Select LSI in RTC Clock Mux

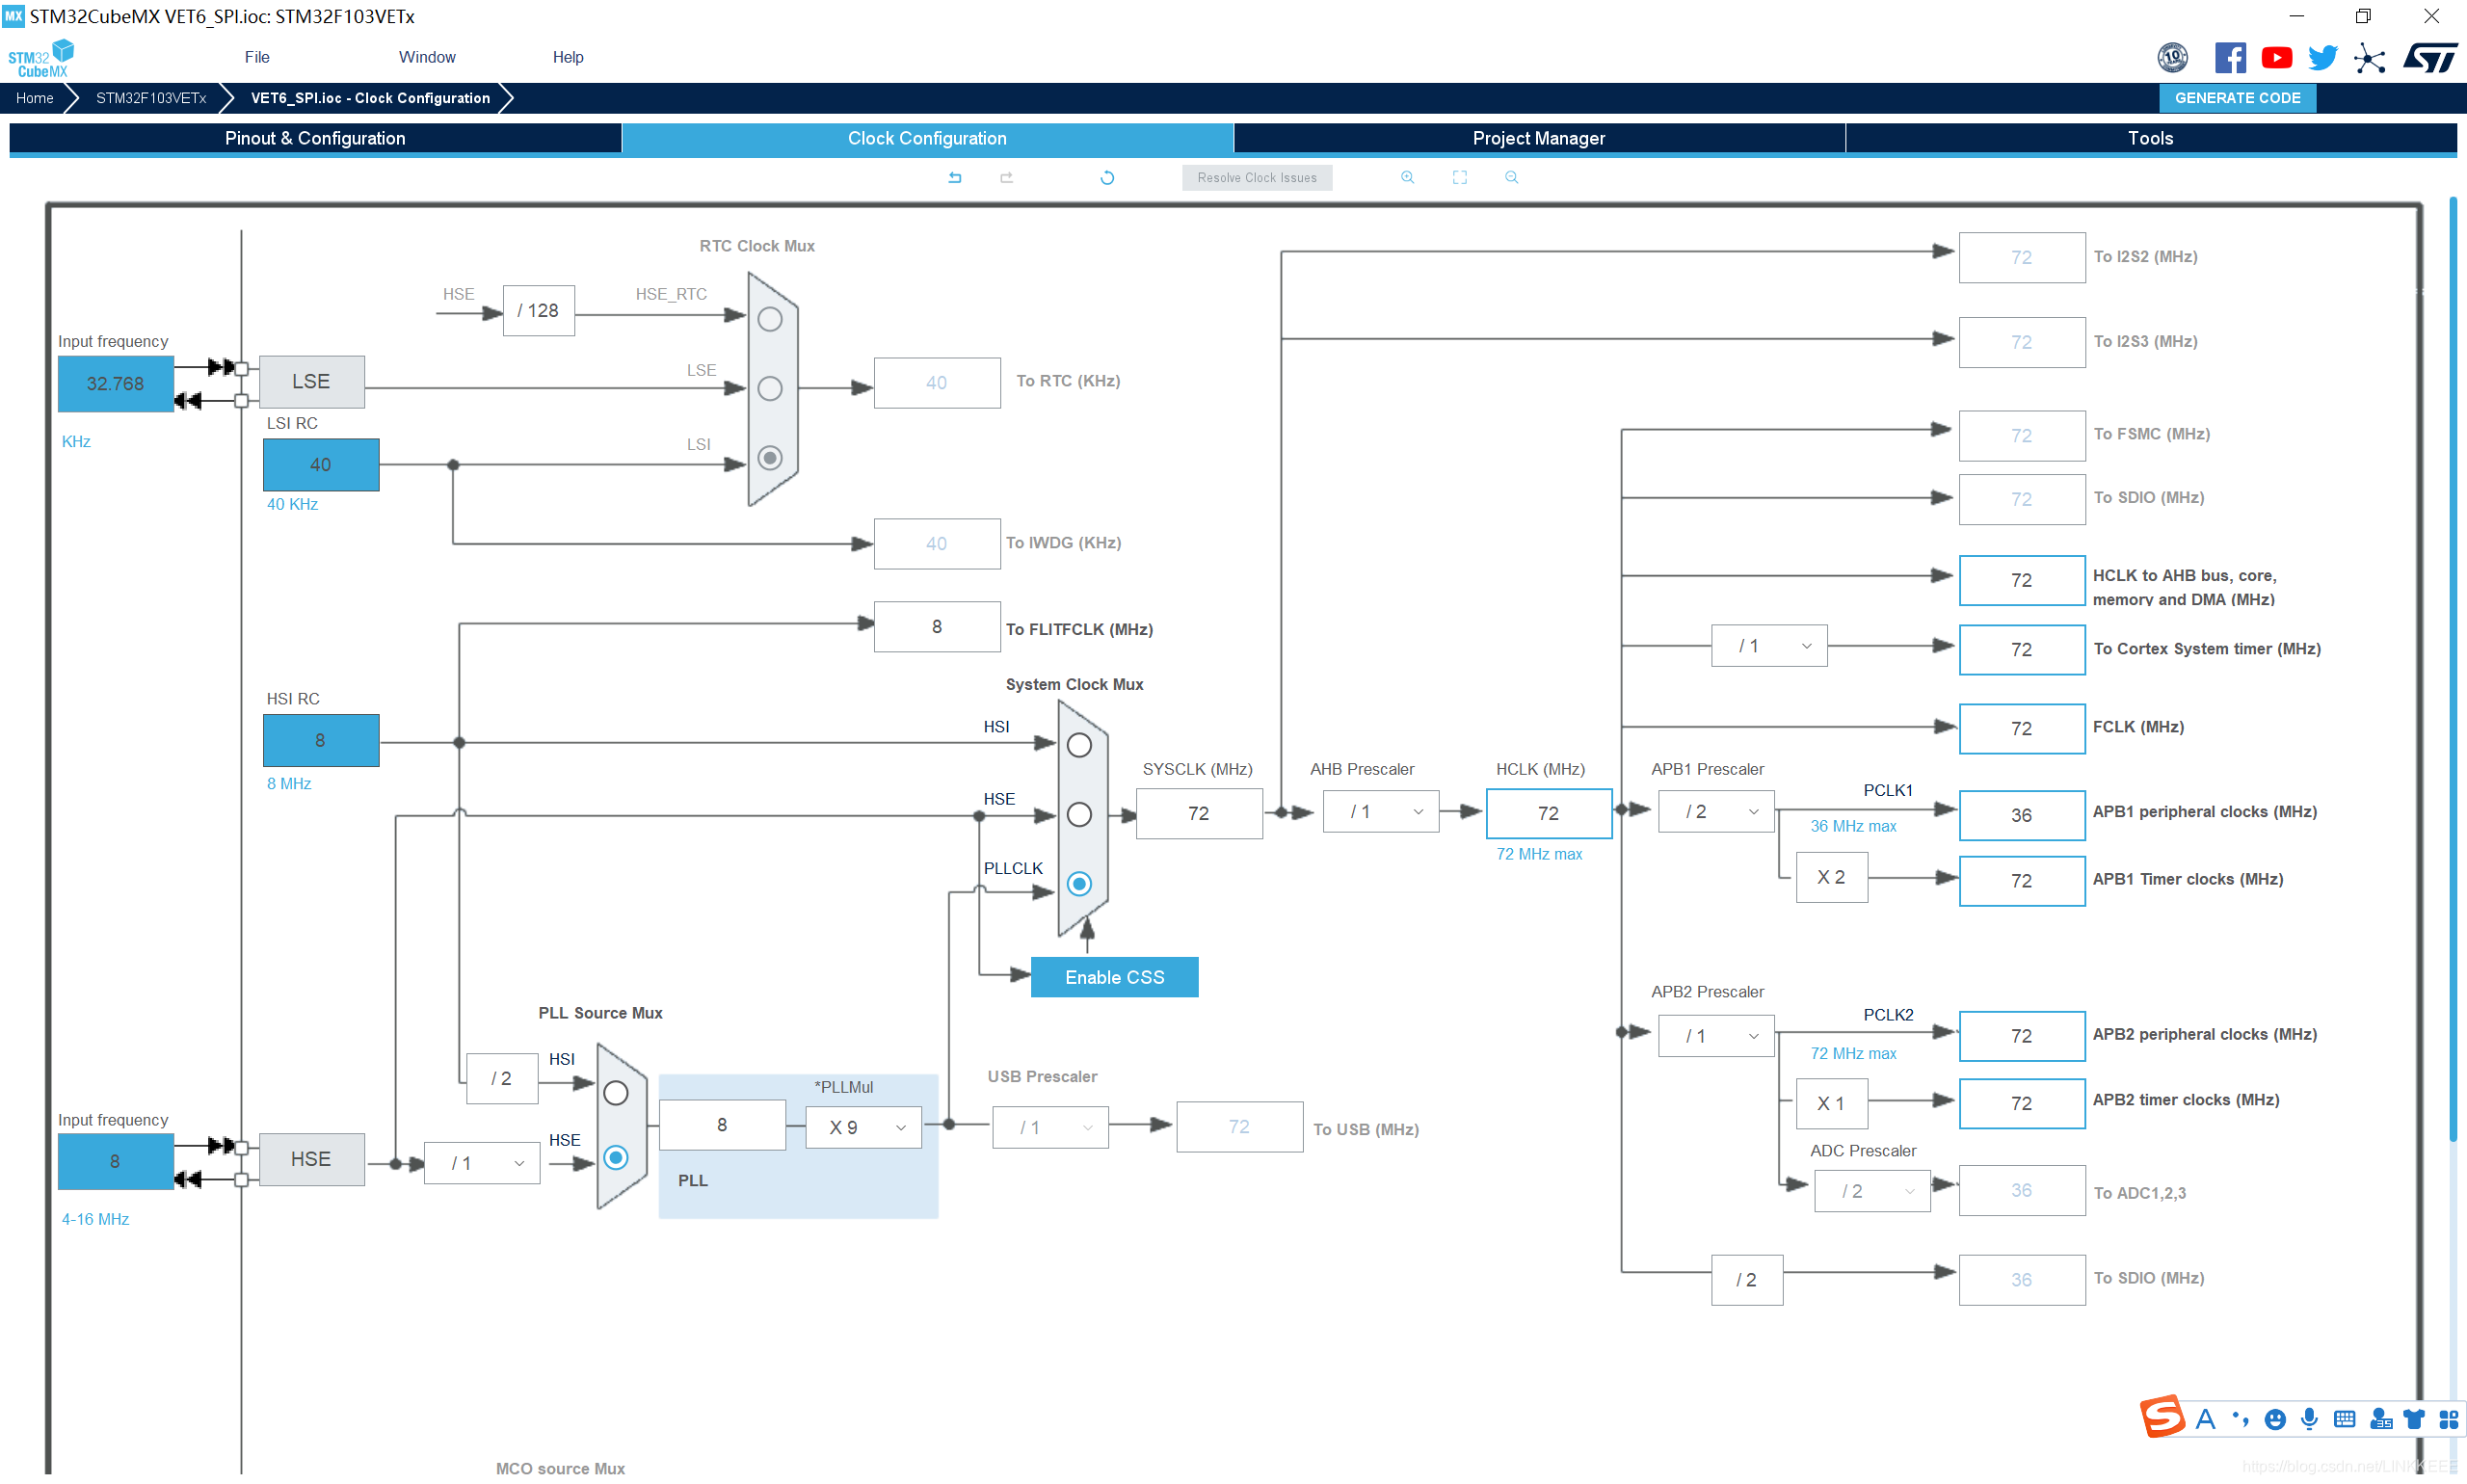(x=770, y=458)
